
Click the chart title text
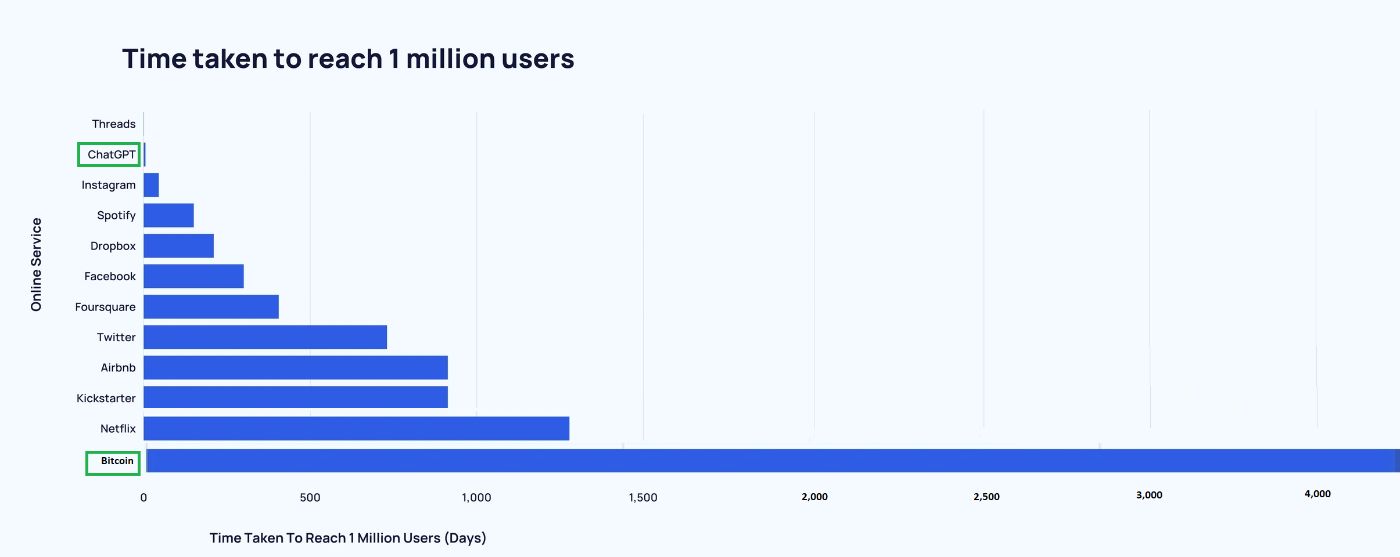[348, 59]
